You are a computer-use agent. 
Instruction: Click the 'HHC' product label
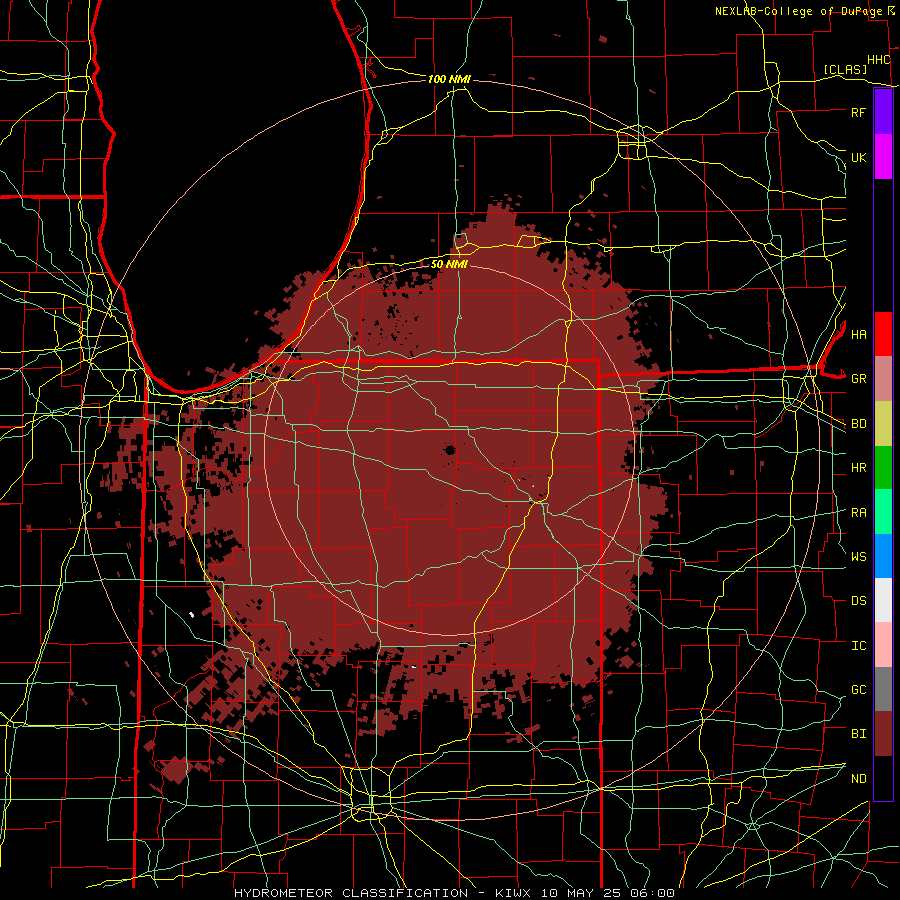pos(878,60)
